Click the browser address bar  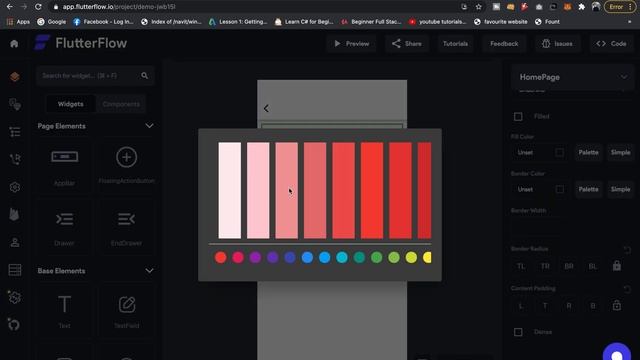(x=257, y=7)
